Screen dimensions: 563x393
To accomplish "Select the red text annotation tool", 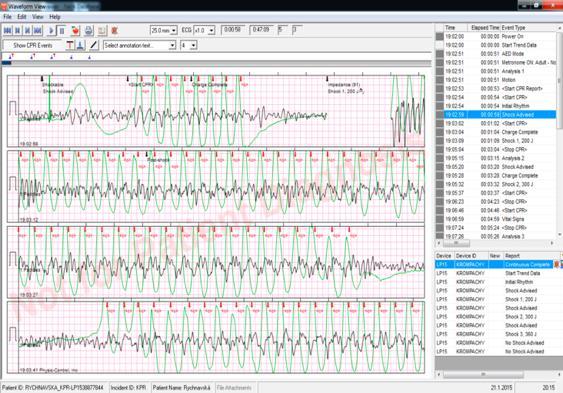I will (x=70, y=45).
